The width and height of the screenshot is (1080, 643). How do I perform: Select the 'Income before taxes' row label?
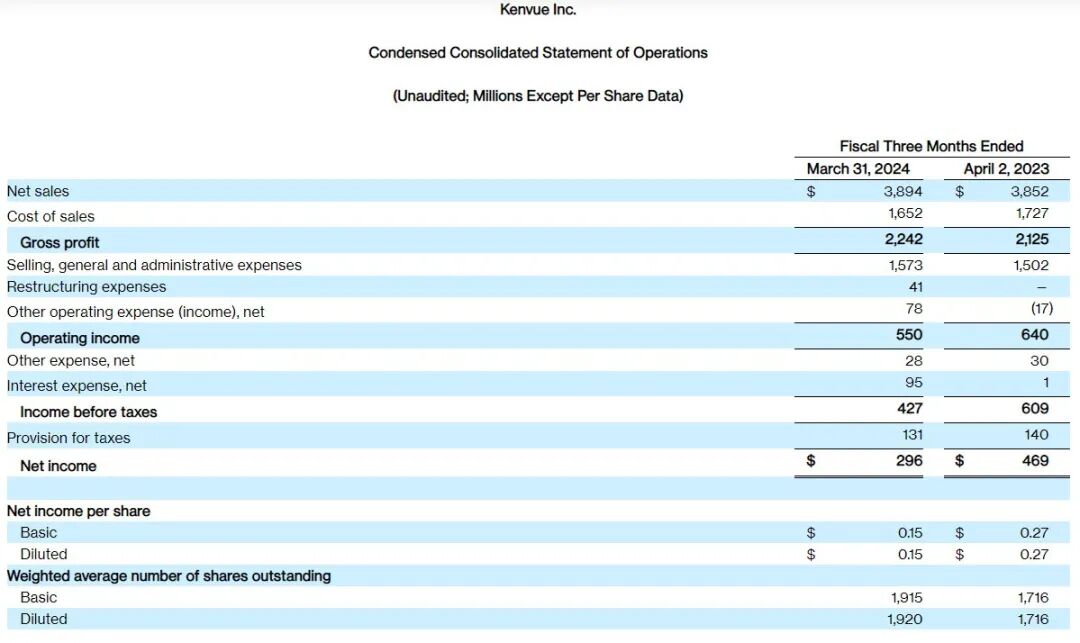(89, 412)
